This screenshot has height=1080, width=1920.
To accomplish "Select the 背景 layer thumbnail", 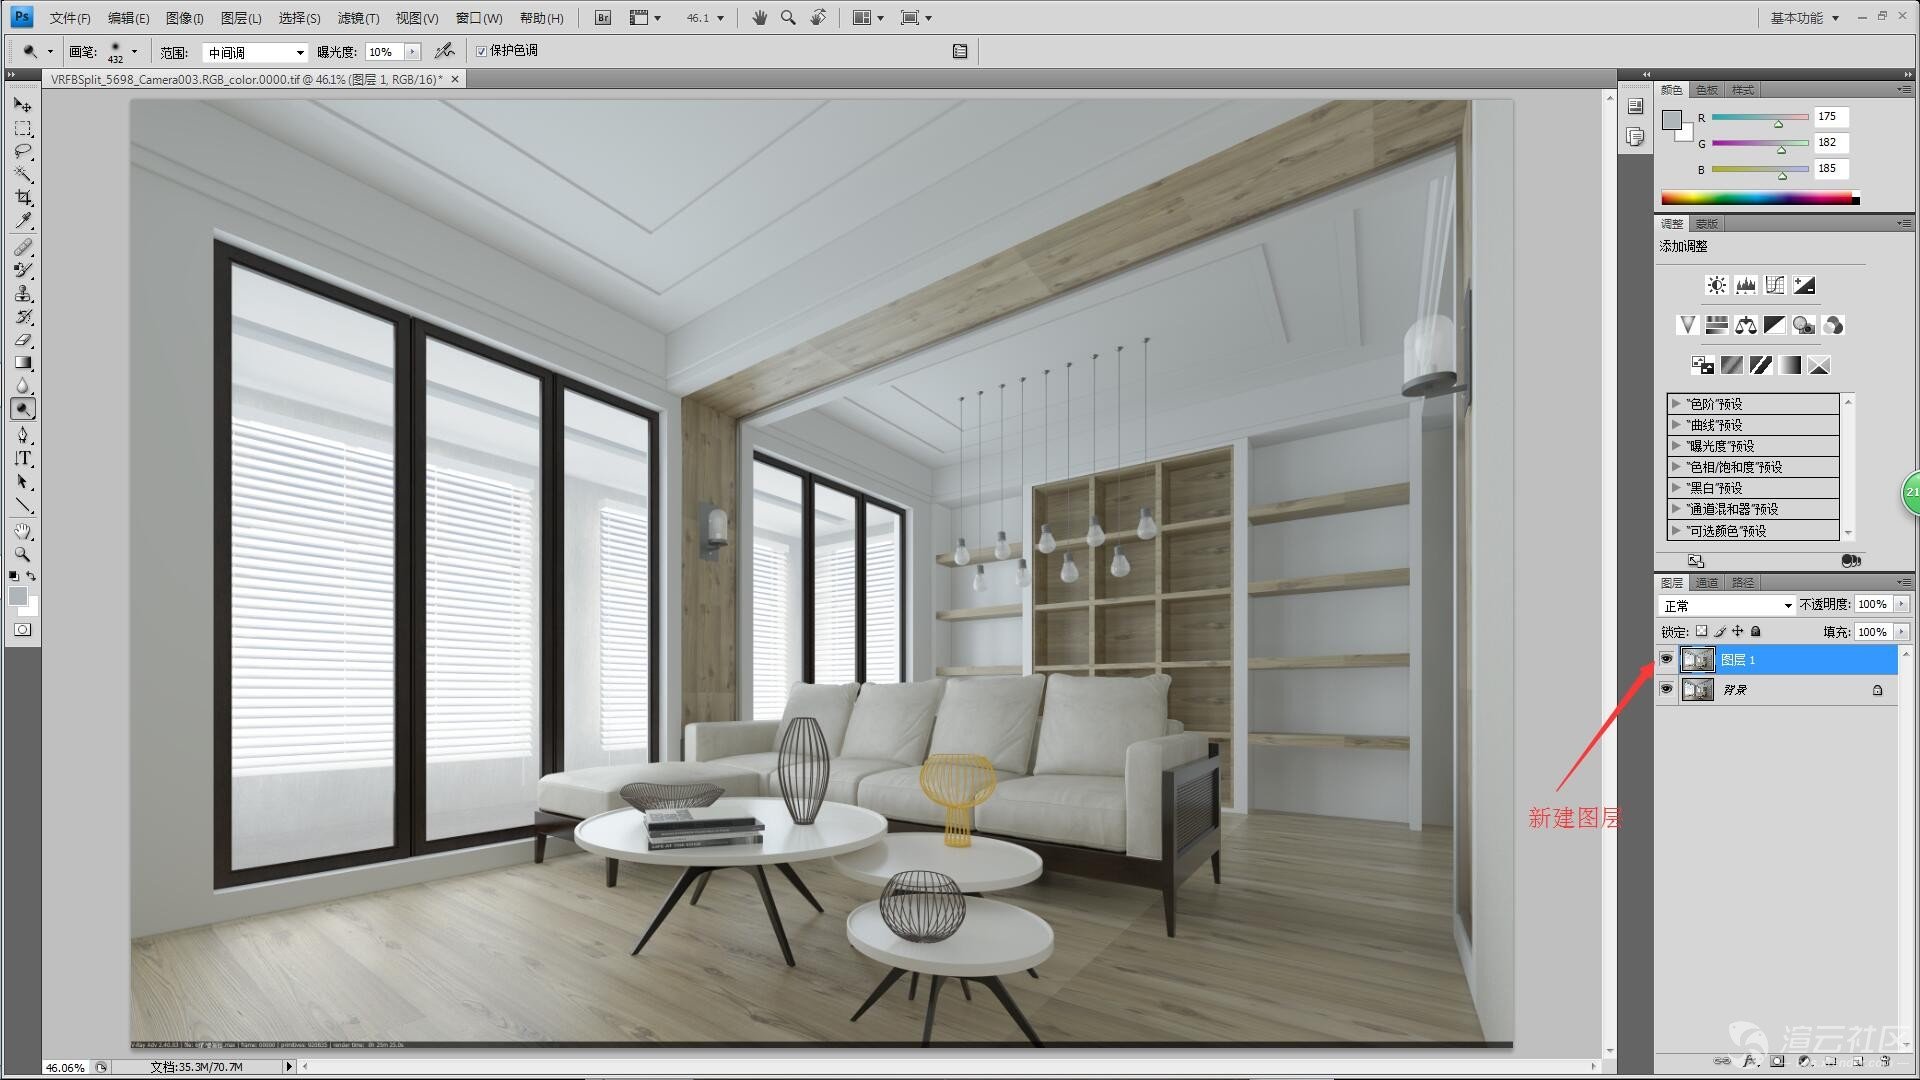I will coord(1698,689).
